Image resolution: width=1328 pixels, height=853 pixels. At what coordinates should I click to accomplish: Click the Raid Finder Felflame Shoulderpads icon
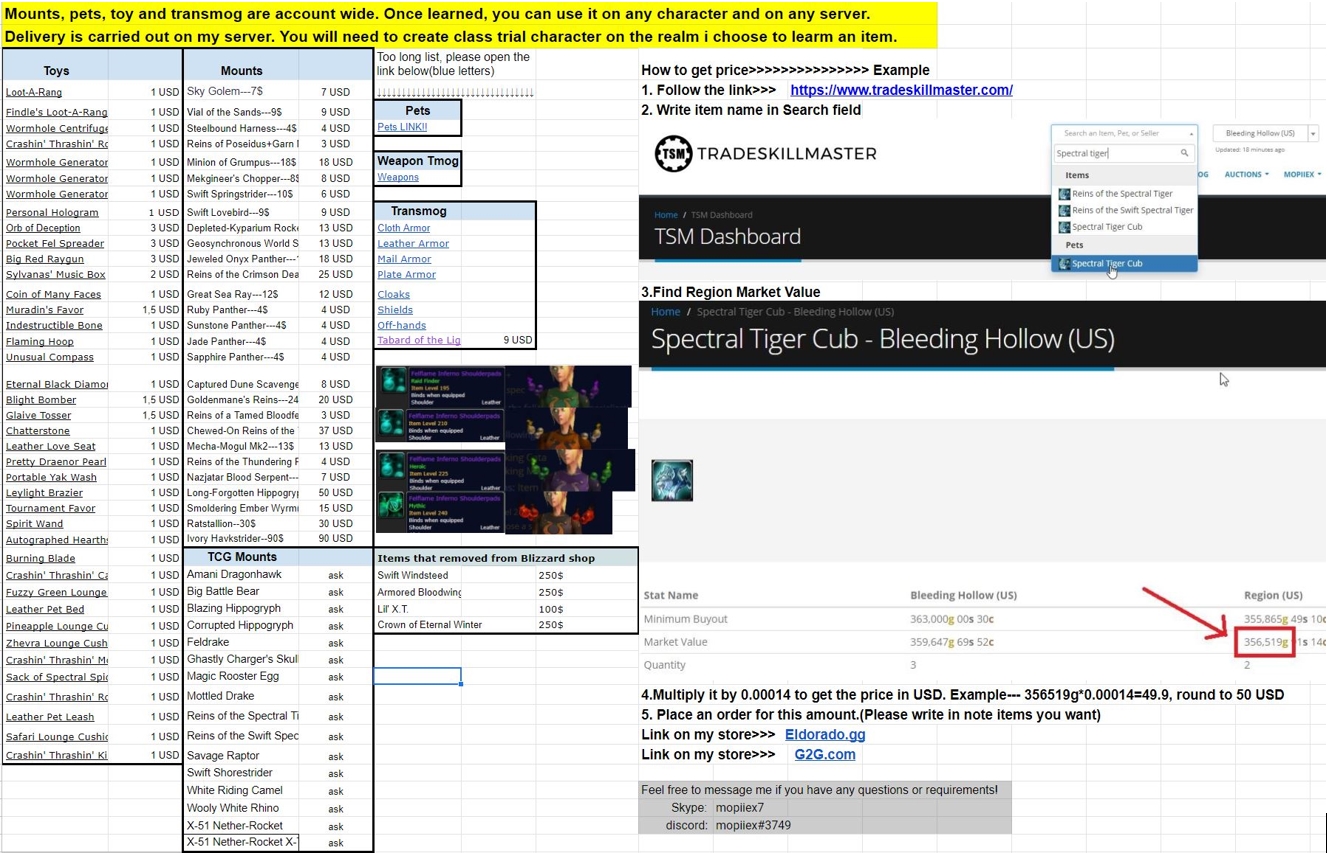point(392,383)
